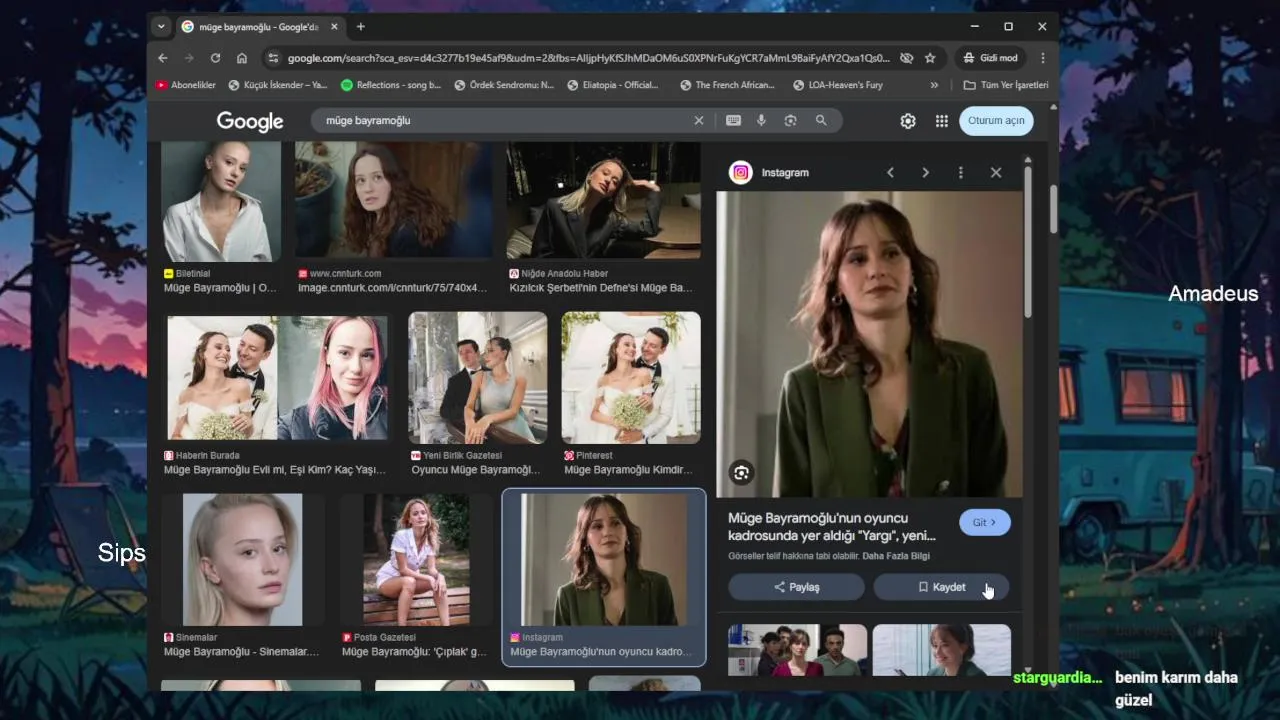Screen dimensions: 1280x720
Task: Show next image in preview panel
Action: click(925, 172)
